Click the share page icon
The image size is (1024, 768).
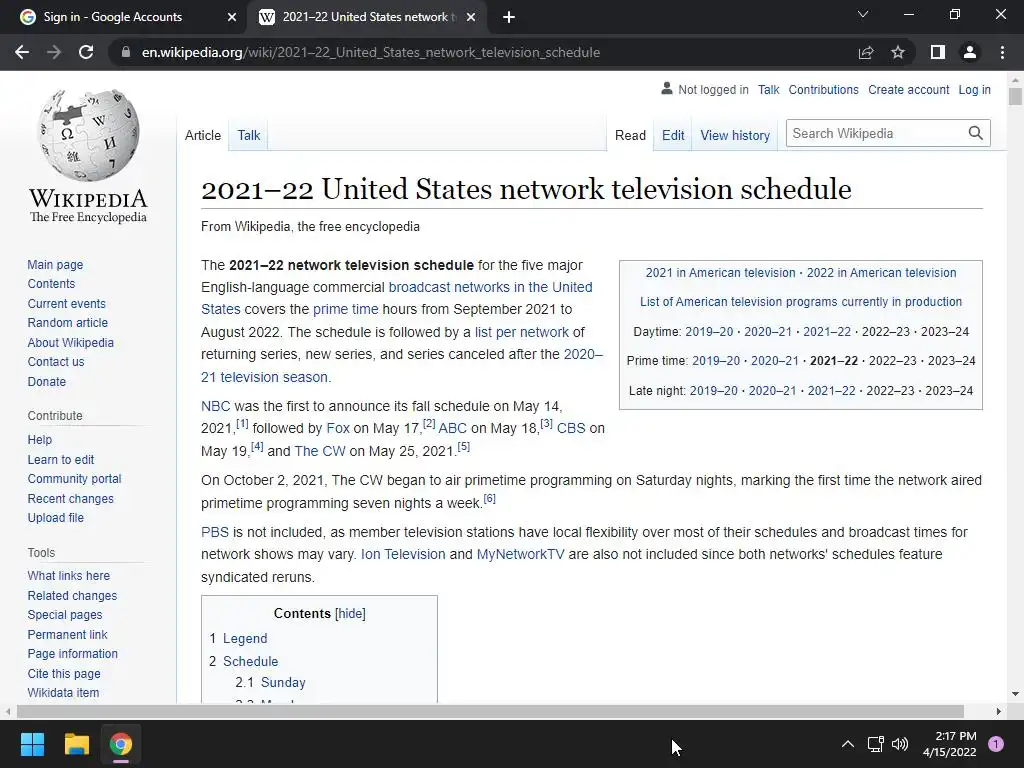coord(866,52)
